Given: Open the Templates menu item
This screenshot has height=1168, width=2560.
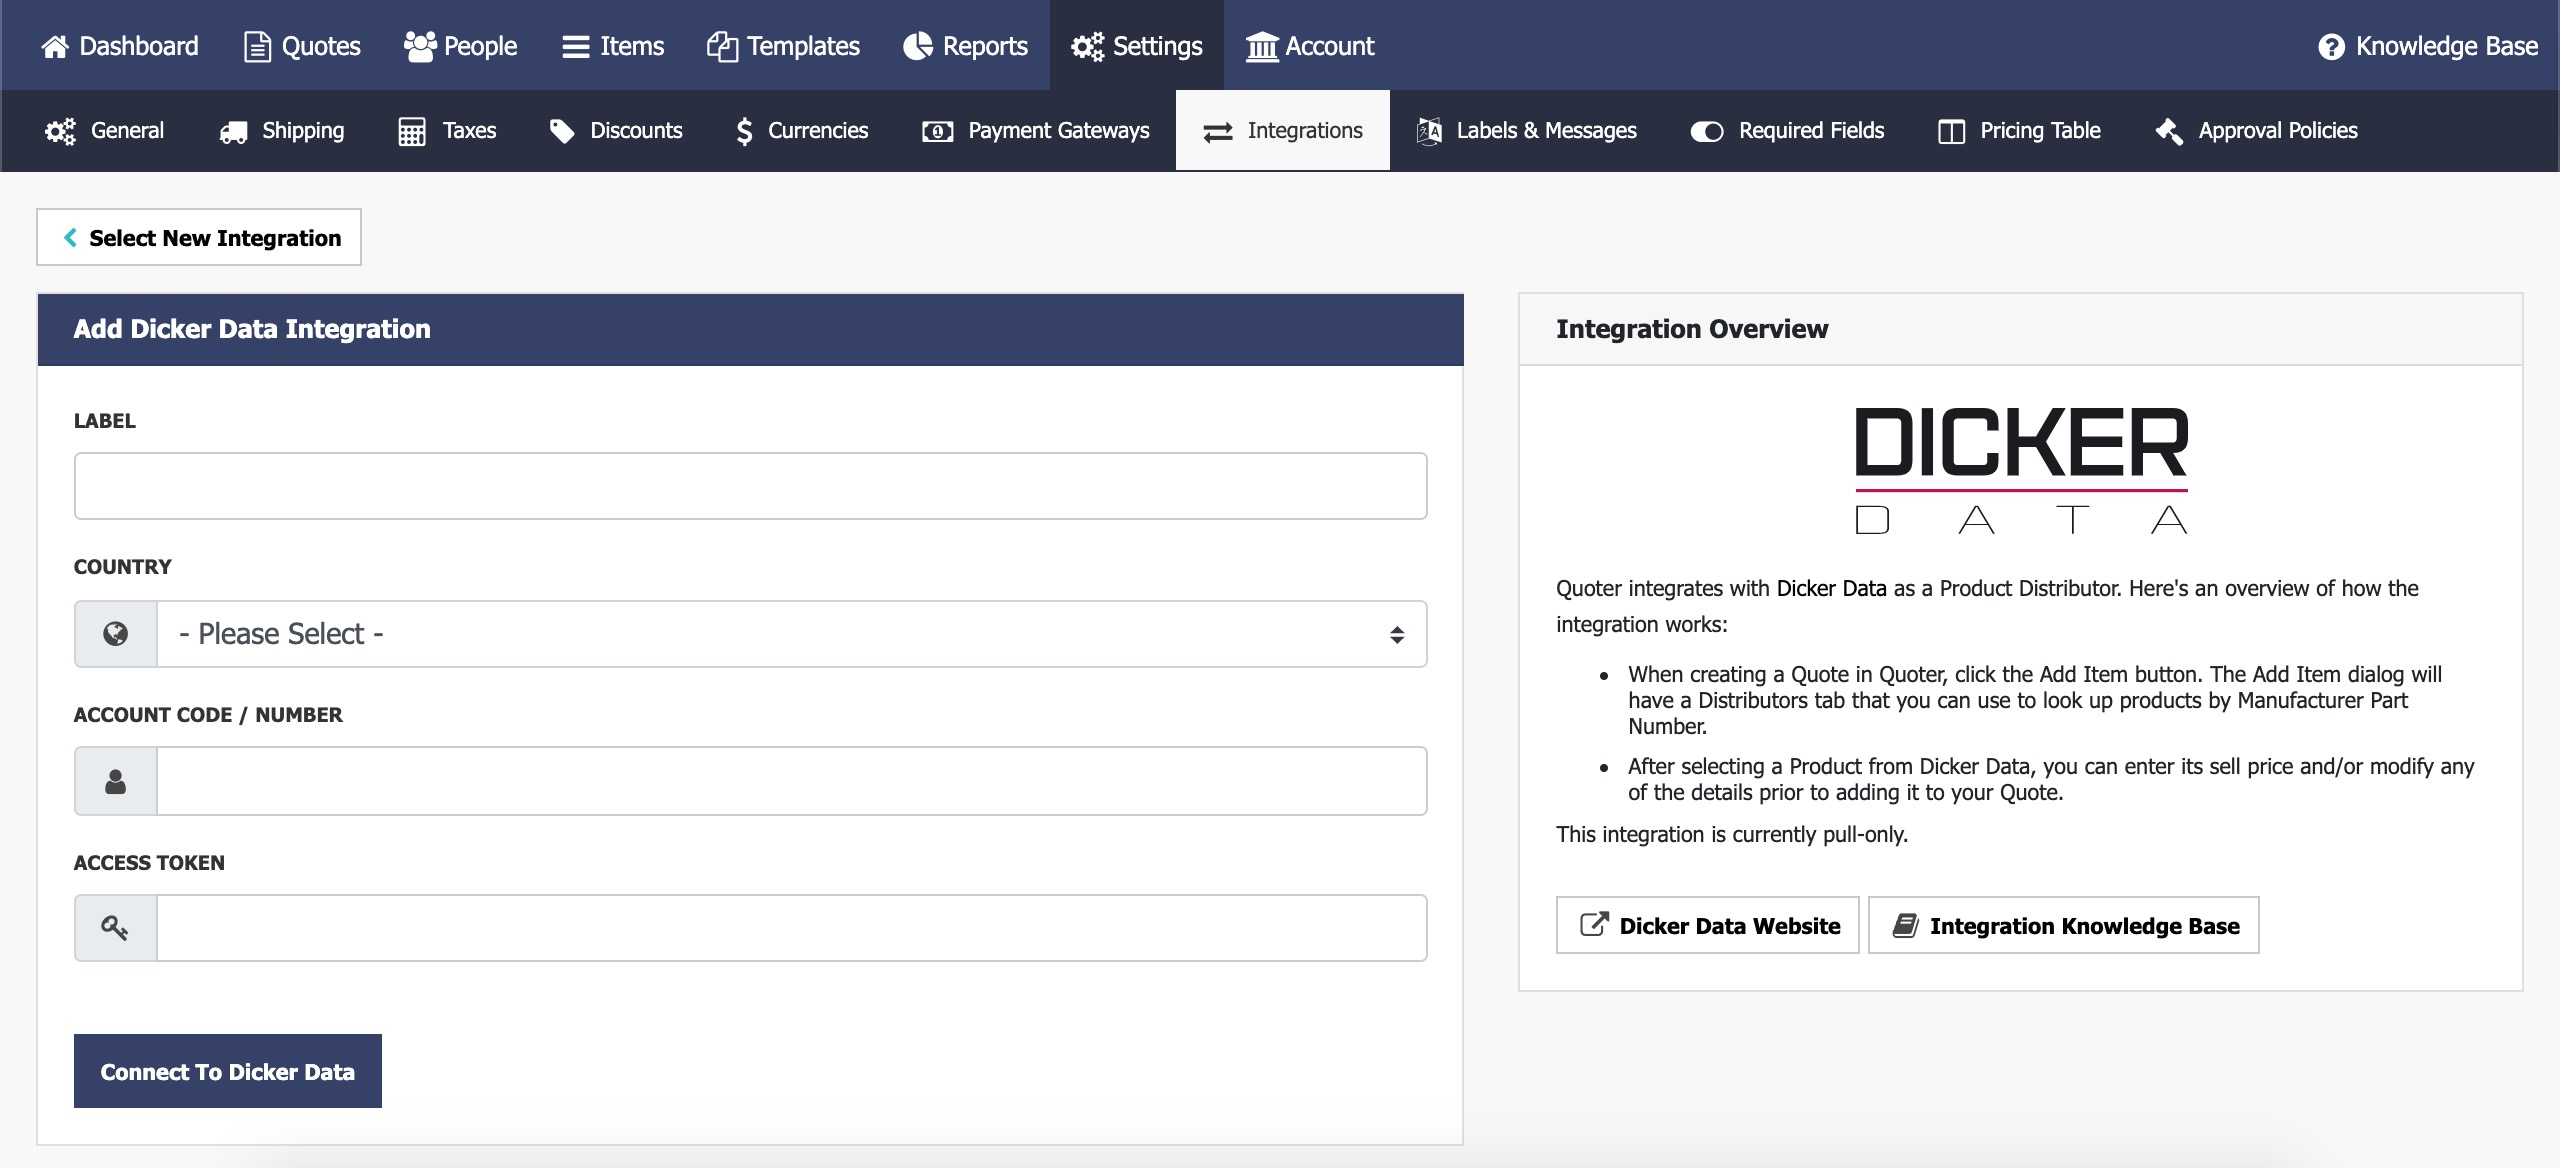Looking at the screenshot, I should [783, 46].
